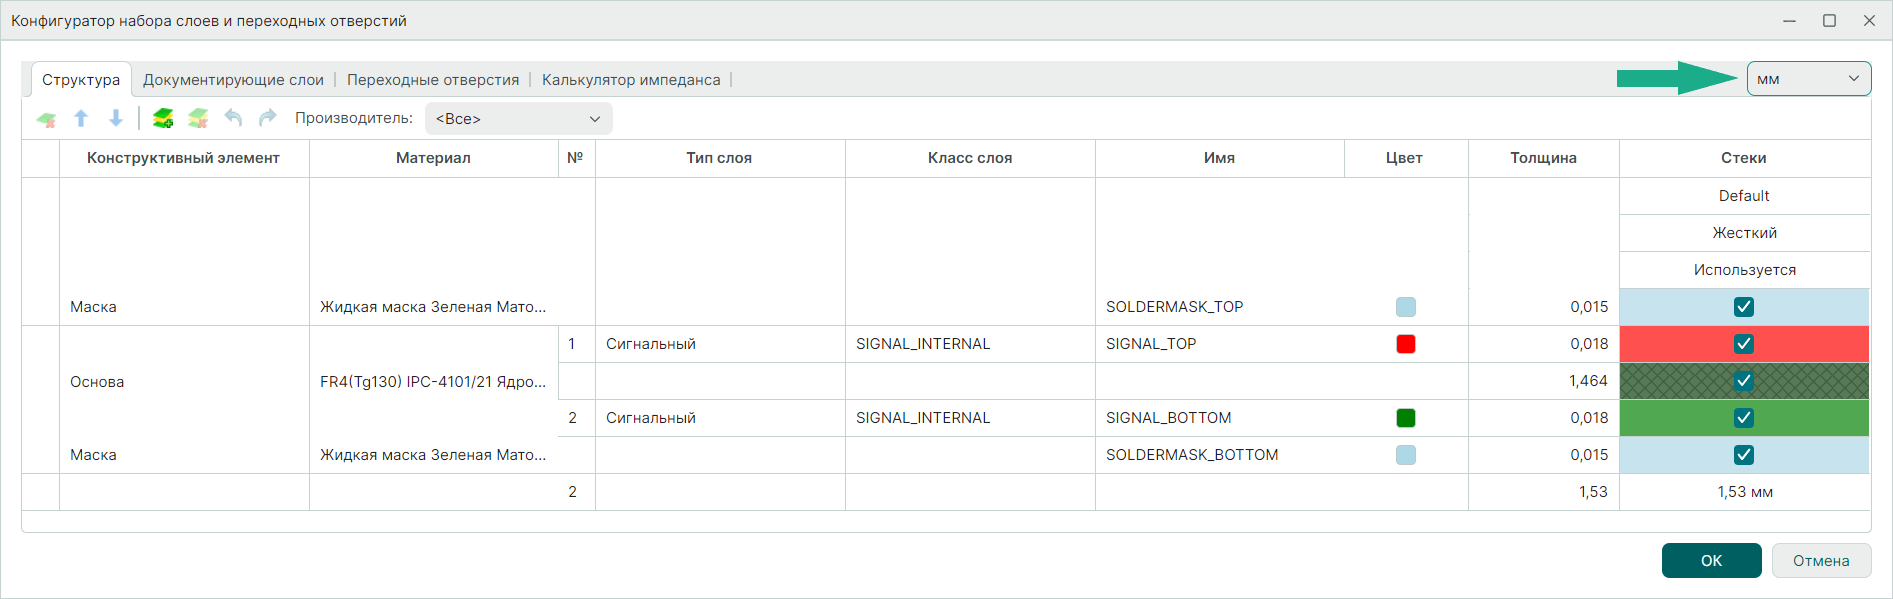Open the Калькулятор импеданса tab

[x=631, y=80]
